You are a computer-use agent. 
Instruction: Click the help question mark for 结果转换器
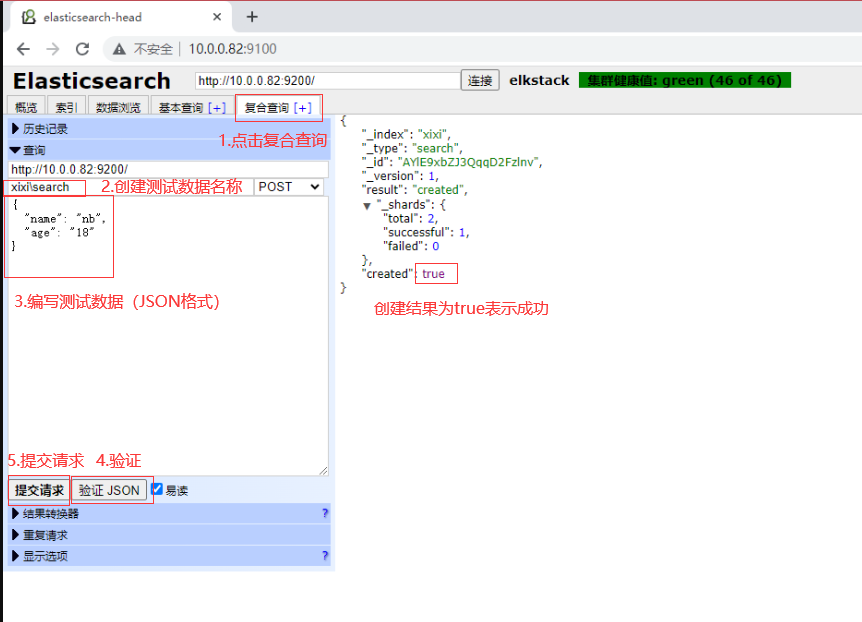click(x=325, y=513)
